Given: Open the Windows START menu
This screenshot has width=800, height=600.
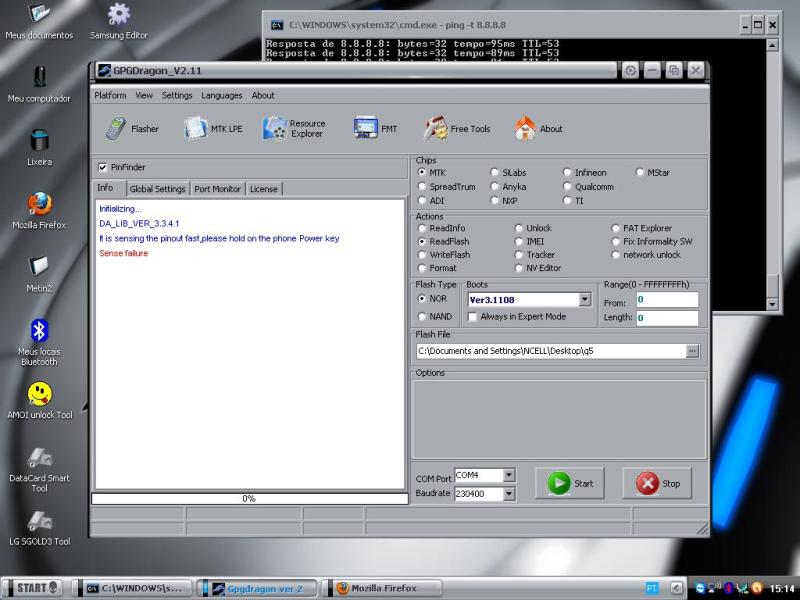Looking at the screenshot, I should tap(34, 588).
